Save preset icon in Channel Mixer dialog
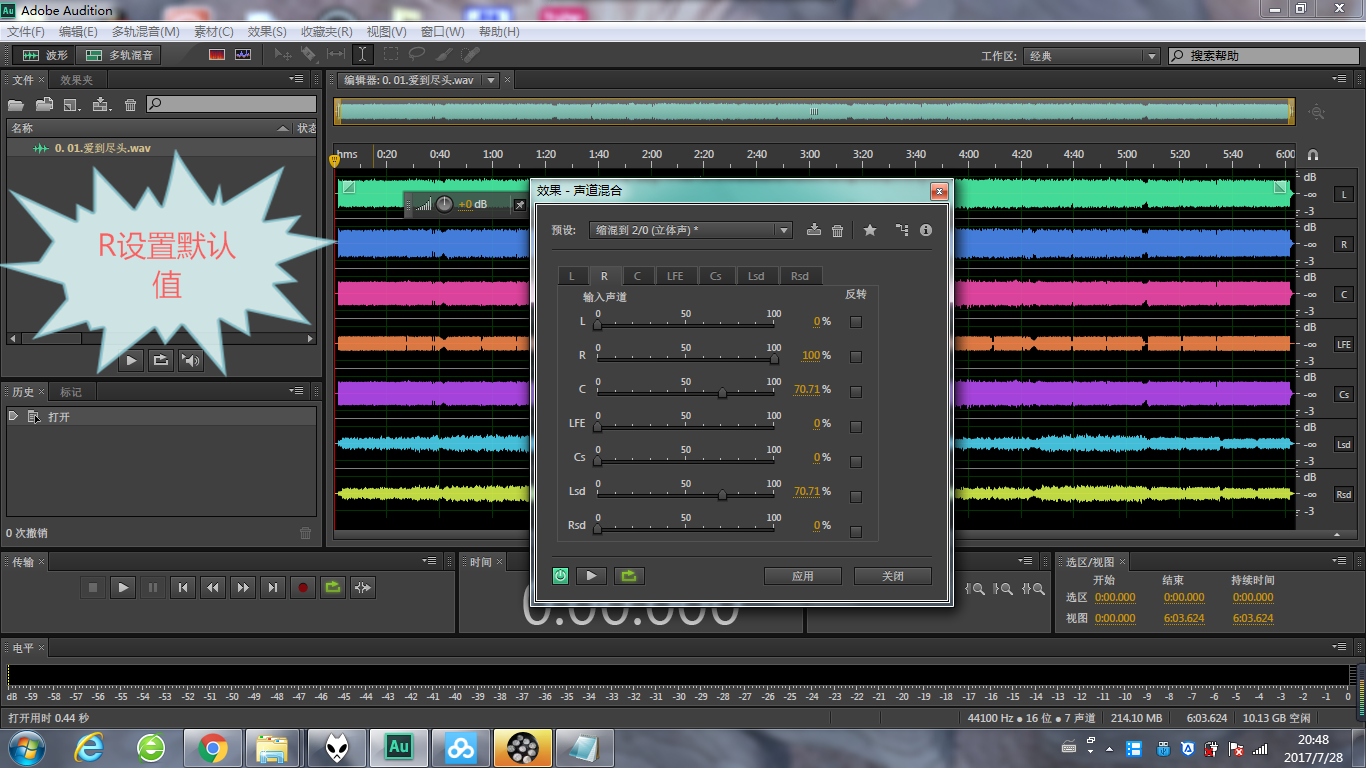 pyautogui.click(x=814, y=230)
